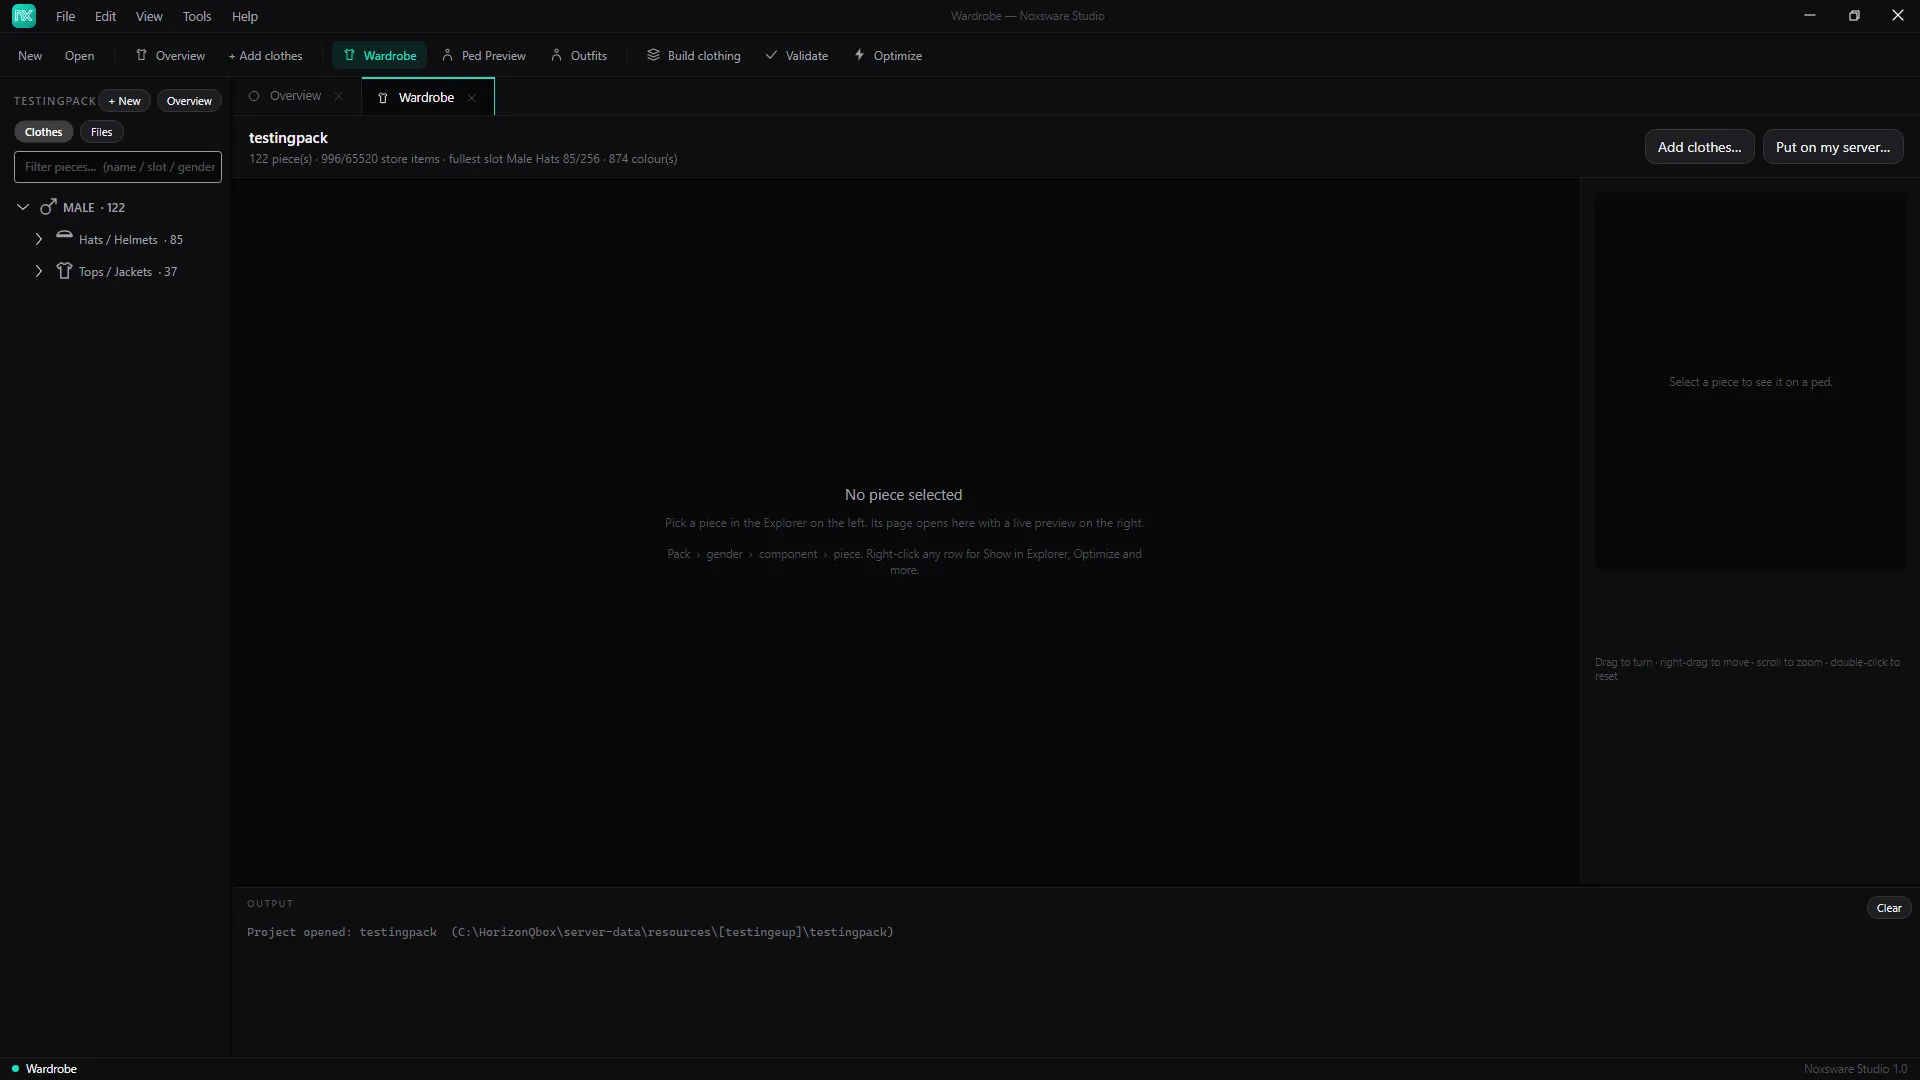Open the Edit menu

point(105,16)
